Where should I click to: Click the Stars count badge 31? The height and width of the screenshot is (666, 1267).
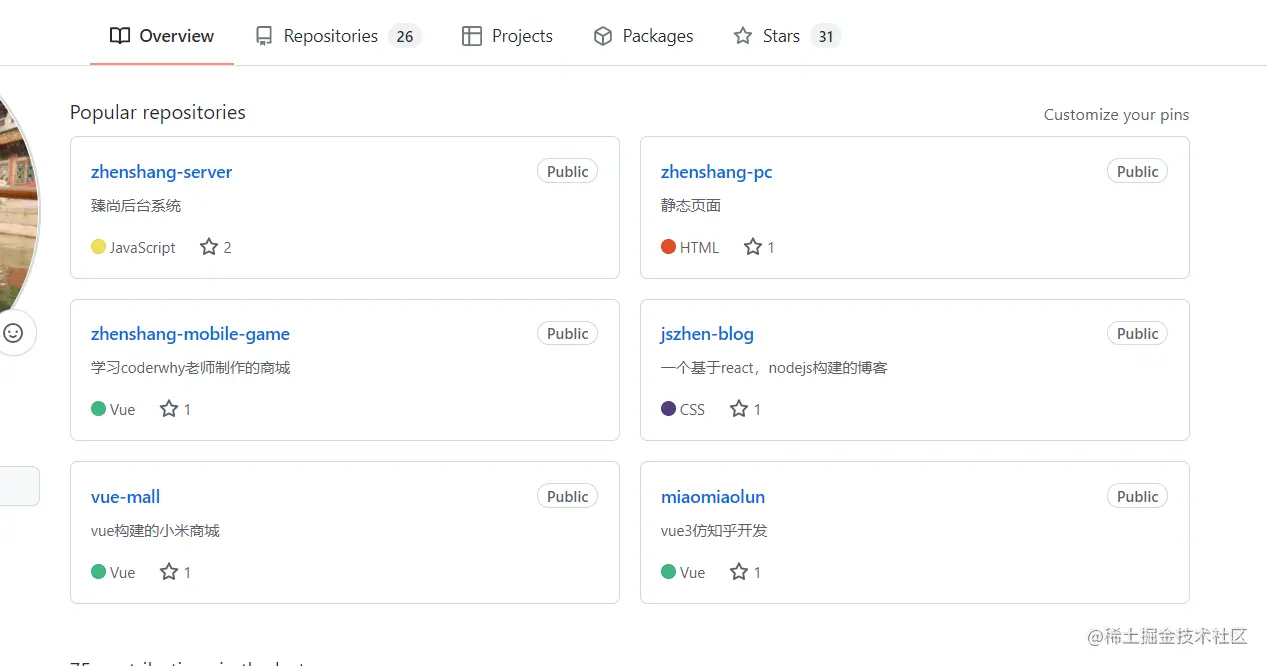tap(825, 36)
